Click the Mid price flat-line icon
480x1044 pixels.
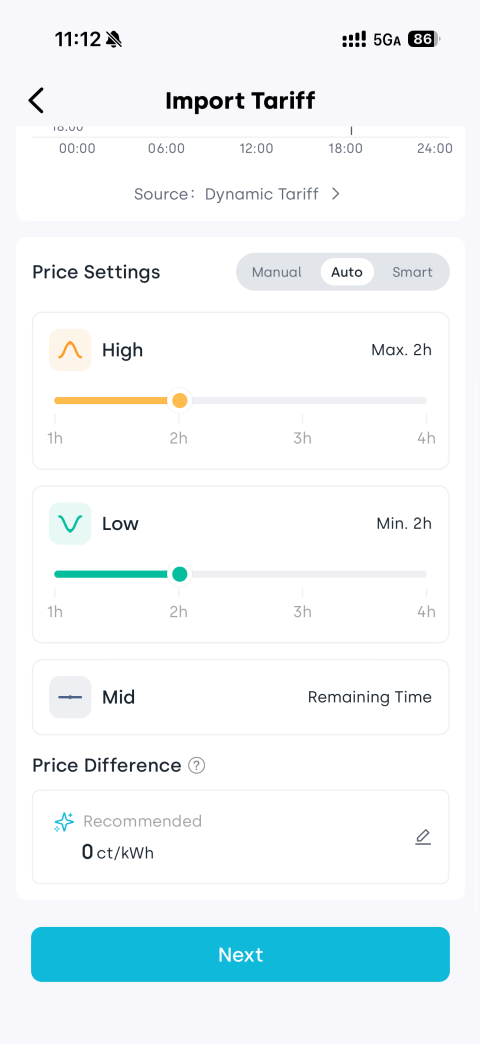(70, 697)
